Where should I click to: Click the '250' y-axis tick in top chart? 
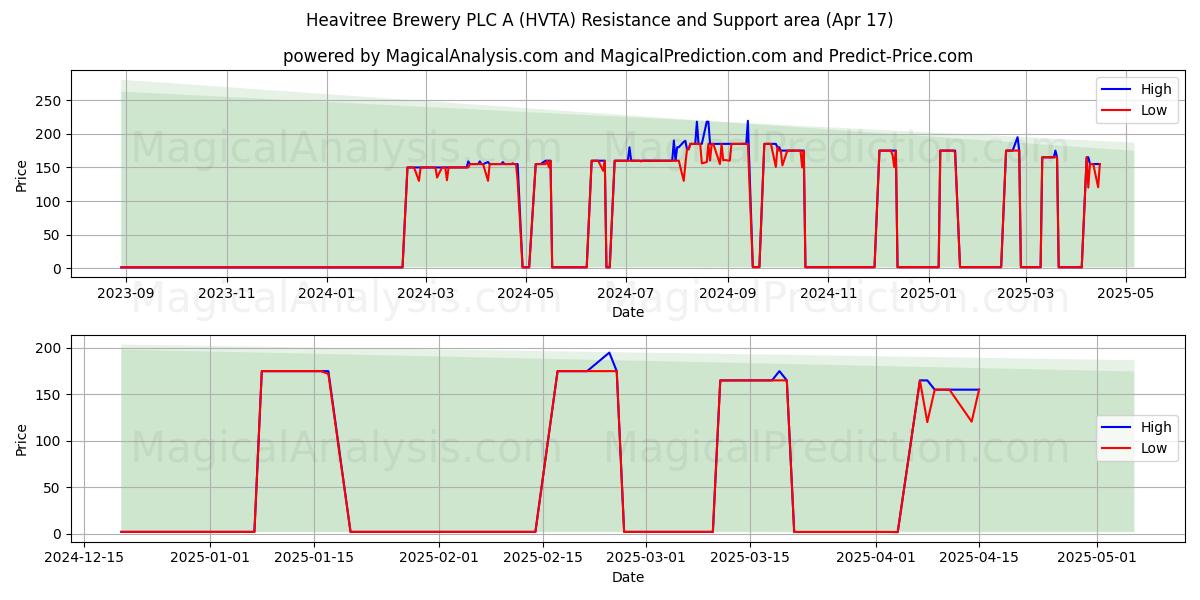click(x=50, y=101)
